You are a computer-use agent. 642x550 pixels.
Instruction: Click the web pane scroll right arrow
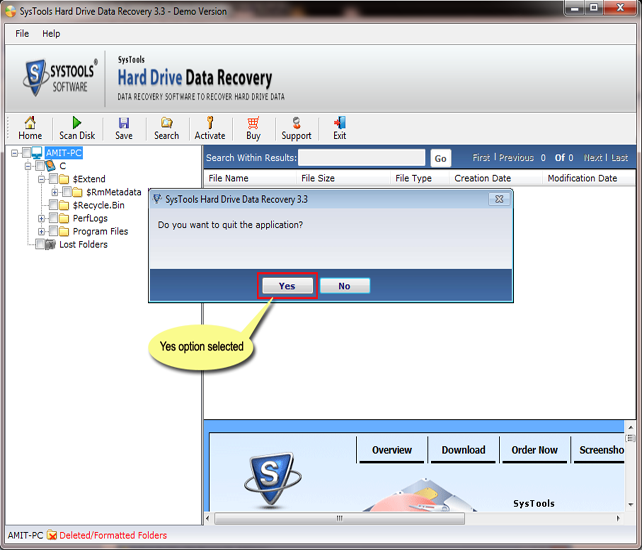[618, 518]
